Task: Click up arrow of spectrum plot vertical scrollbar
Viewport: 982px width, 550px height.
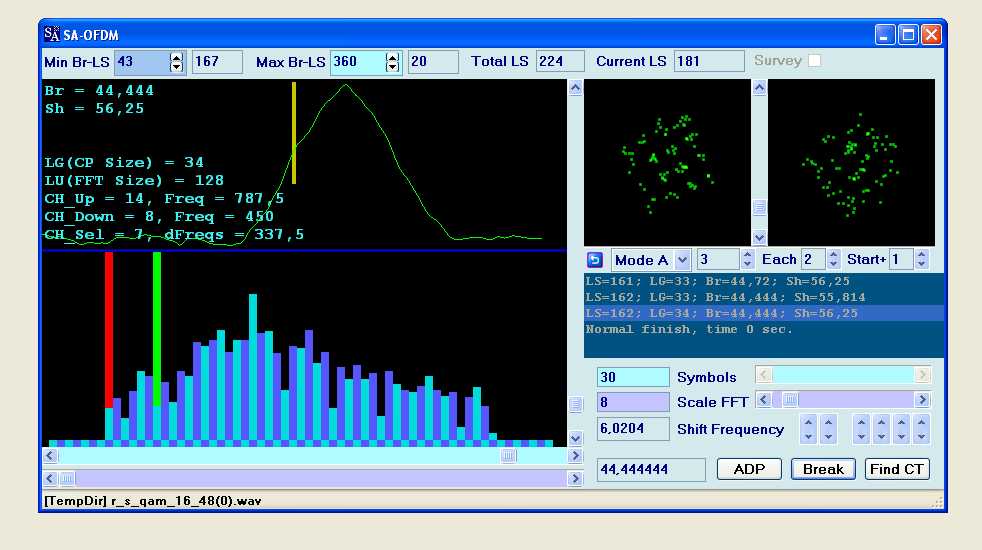Action: (576, 88)
